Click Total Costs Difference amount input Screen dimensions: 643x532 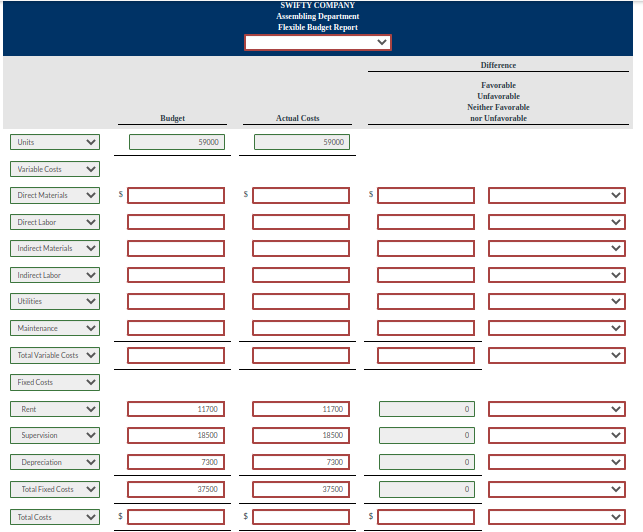426,517
